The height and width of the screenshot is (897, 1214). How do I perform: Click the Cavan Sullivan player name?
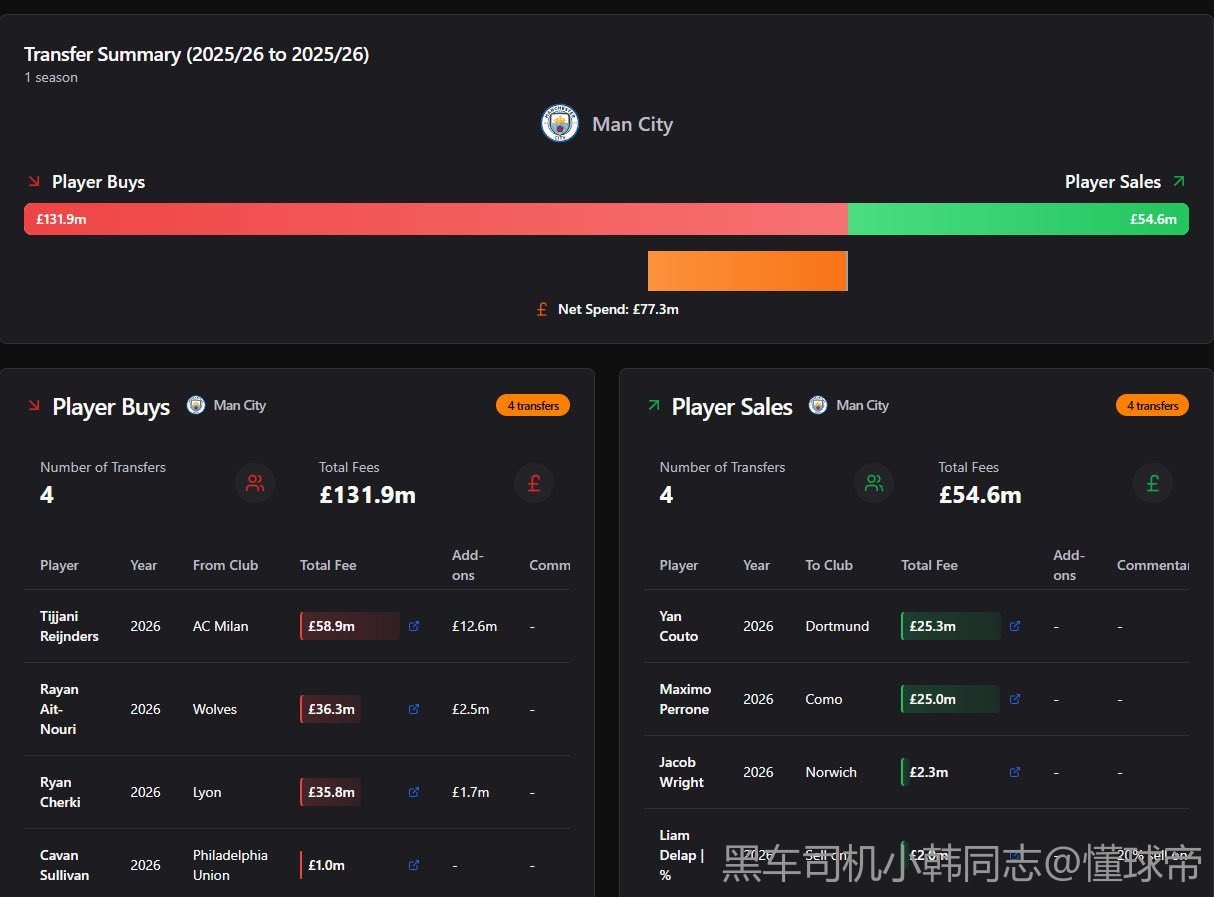pyautogui.click(x=64, y=865)
